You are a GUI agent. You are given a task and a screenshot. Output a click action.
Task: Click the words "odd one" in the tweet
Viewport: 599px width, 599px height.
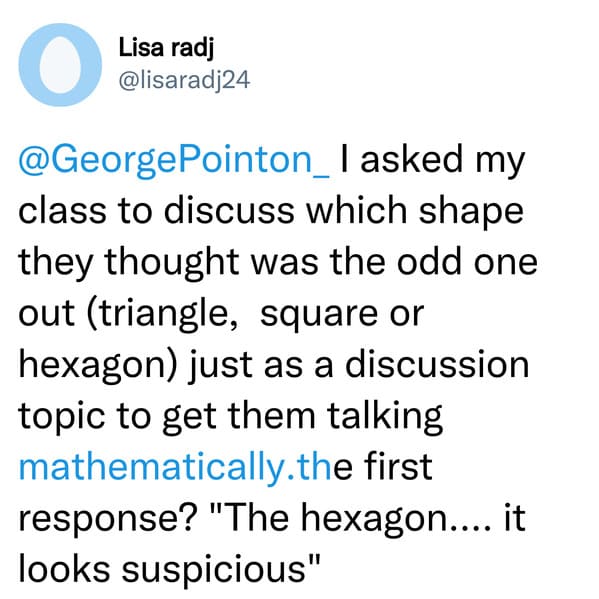click(x=467, y=262)
